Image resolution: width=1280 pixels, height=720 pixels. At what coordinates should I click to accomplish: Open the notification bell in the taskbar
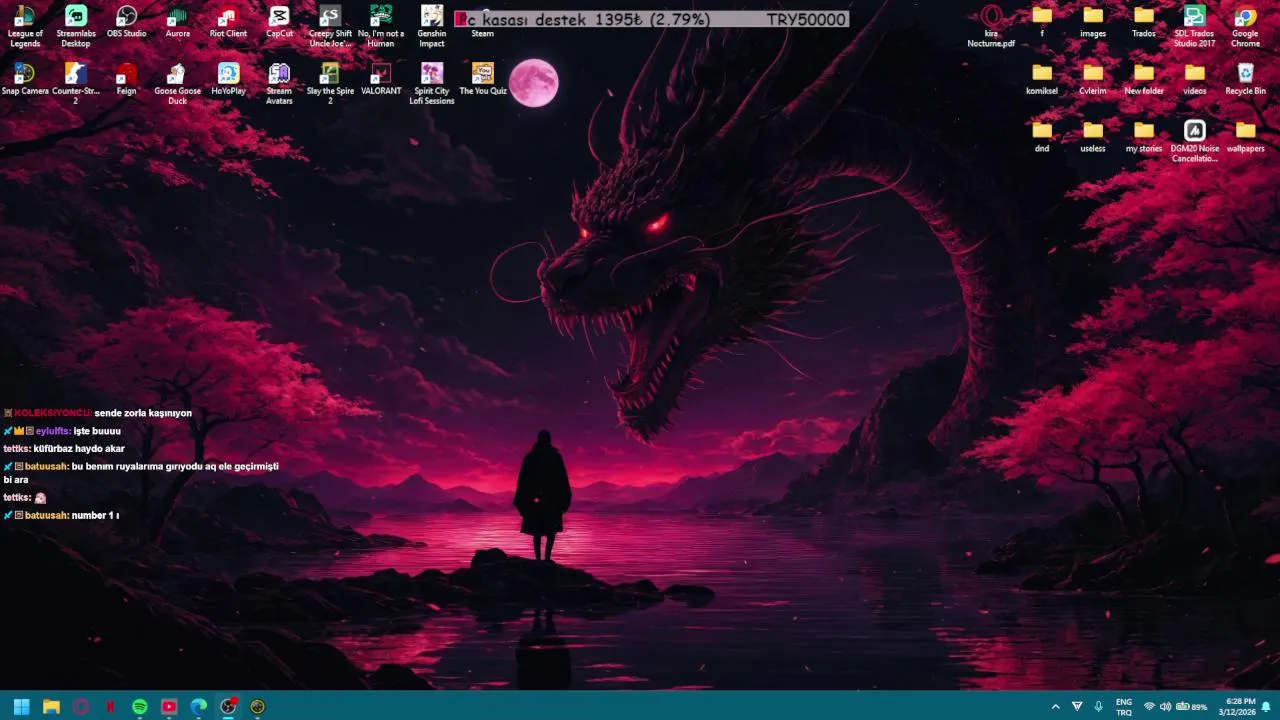pos(1266,707)
